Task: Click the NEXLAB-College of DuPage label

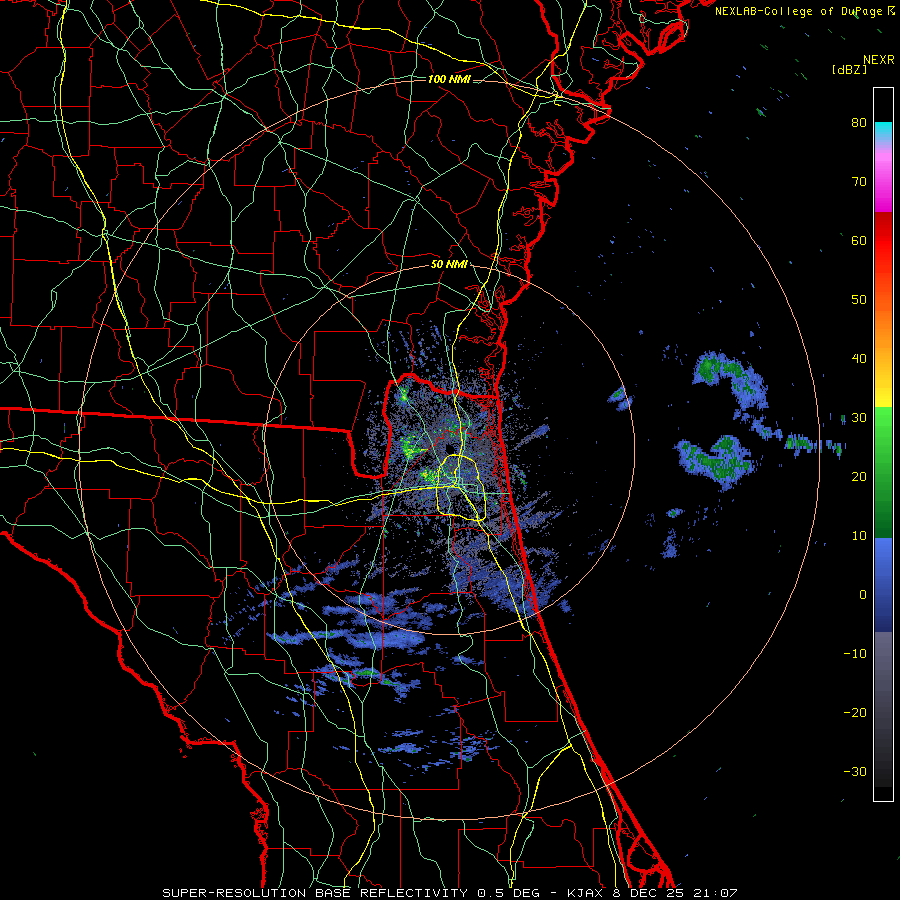Action: [x=799, y=11]
